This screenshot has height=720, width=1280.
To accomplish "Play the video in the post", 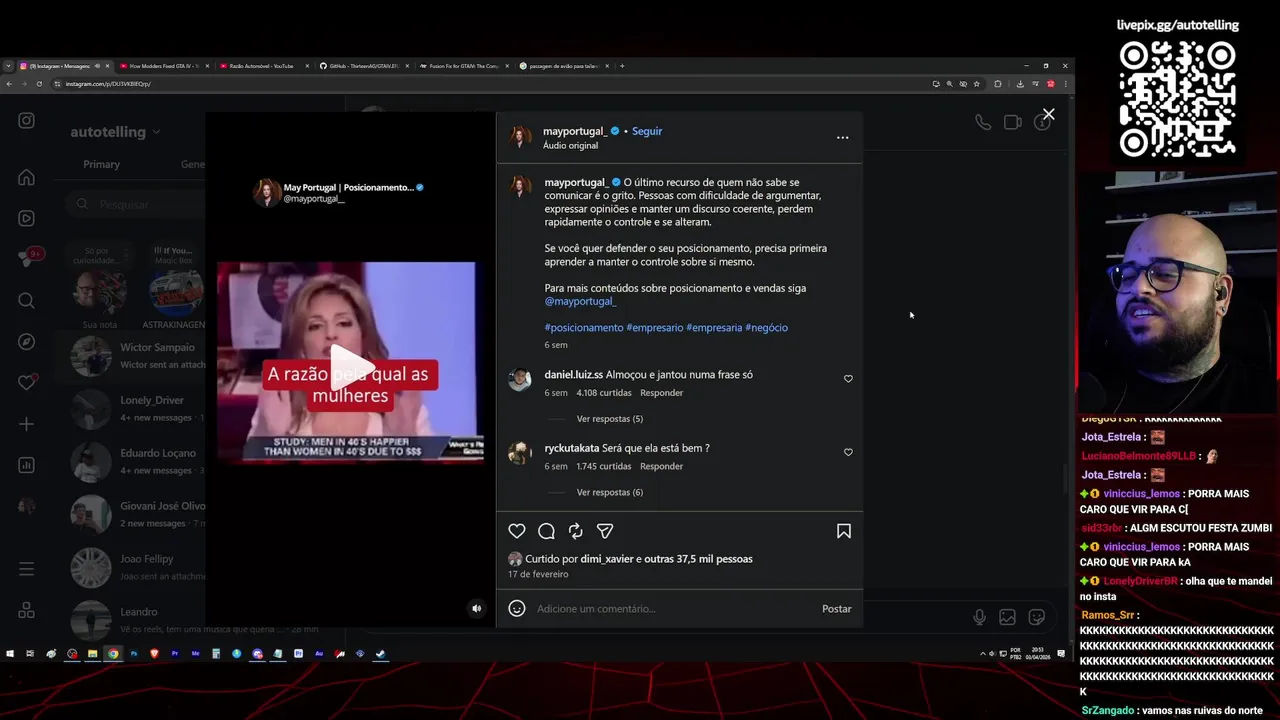I will tap(350, 366).
